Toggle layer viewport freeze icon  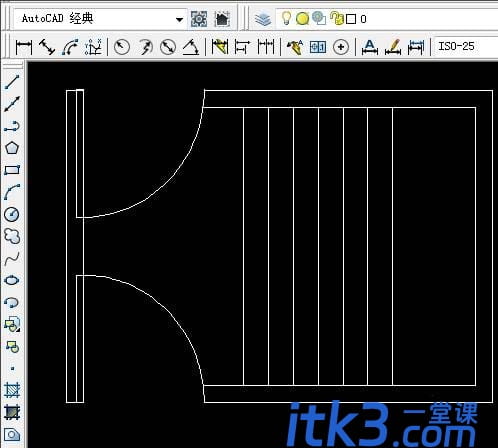(319, 18)
